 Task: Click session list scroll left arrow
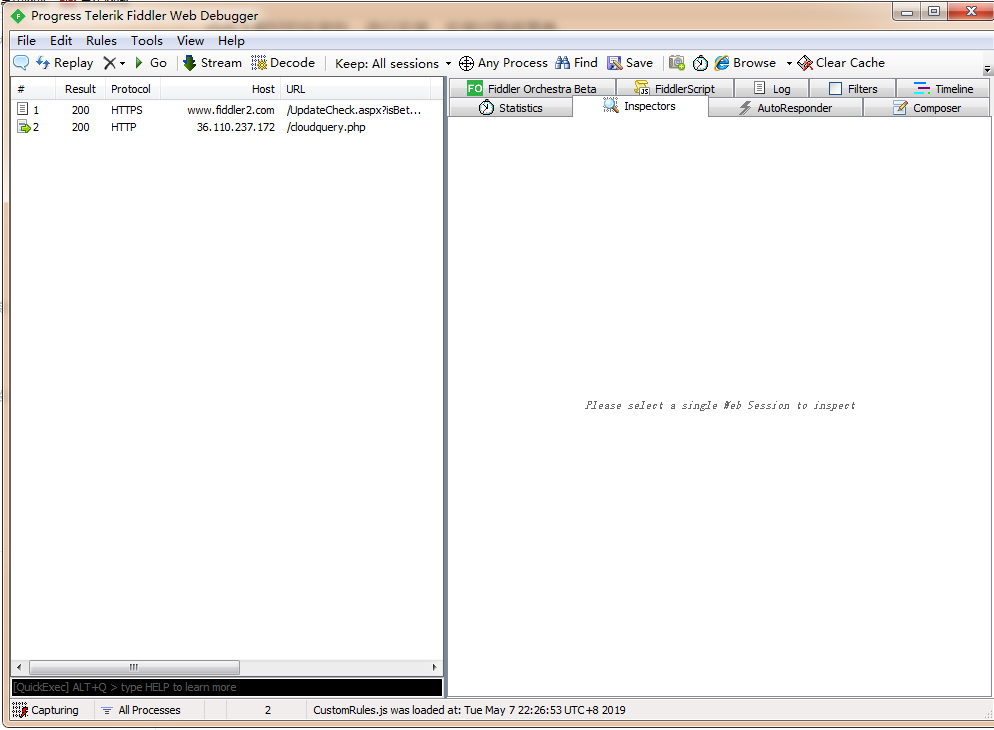pos(19,667)
